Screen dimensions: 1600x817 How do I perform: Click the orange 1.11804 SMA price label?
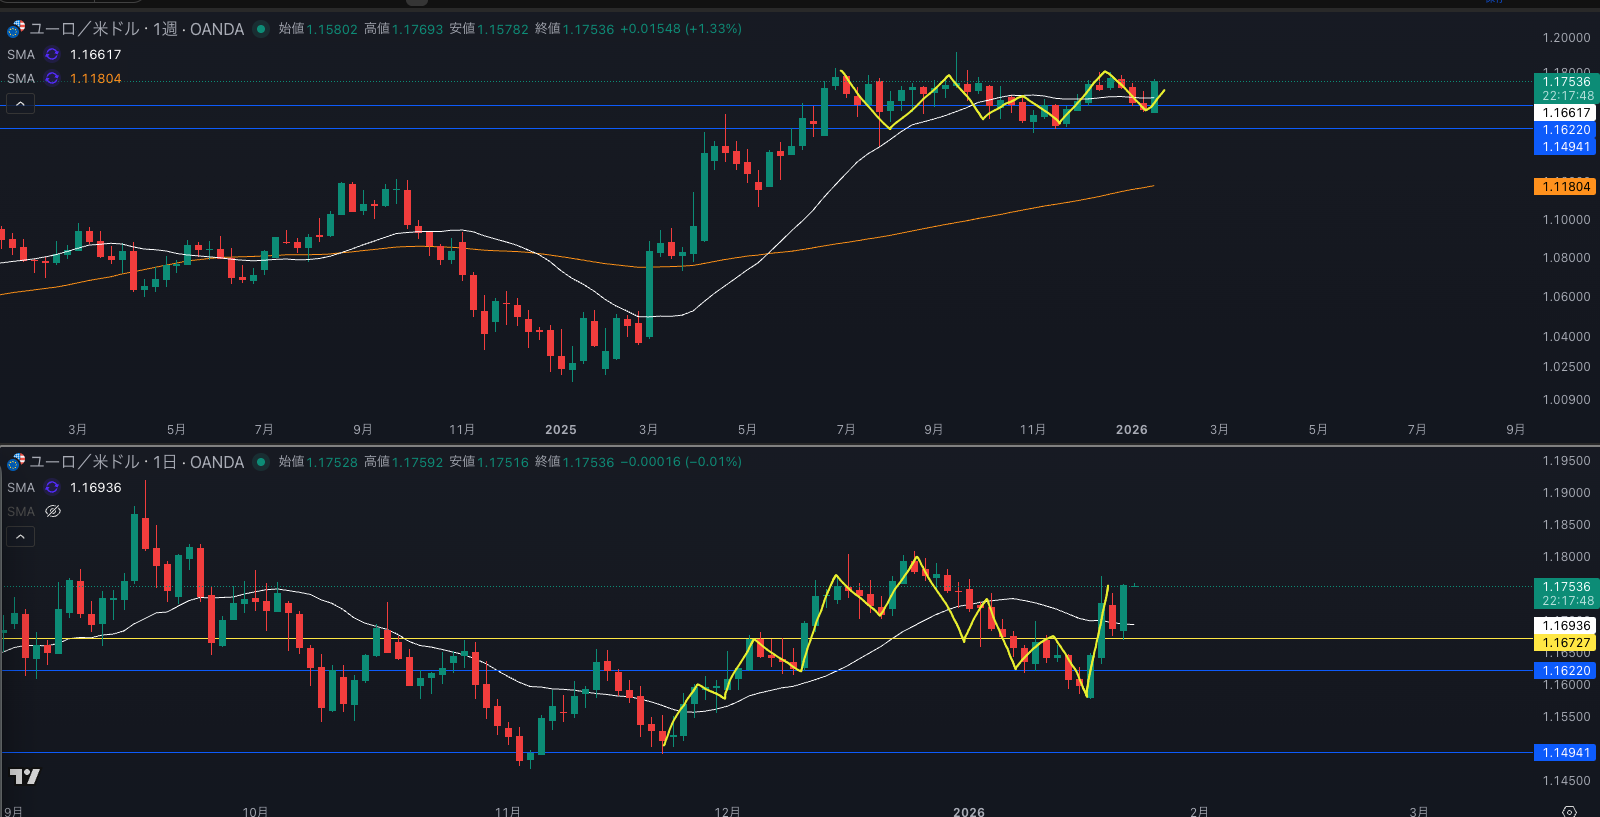[x=1565, y=187]
